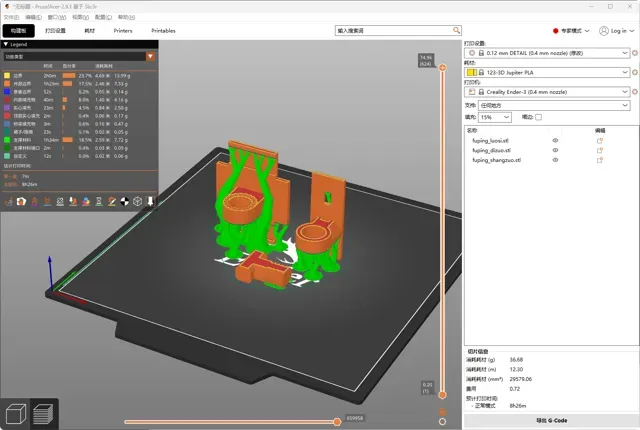
Task: Toggle tool changes icon in legend toolbar
Action: coord(73,201)
